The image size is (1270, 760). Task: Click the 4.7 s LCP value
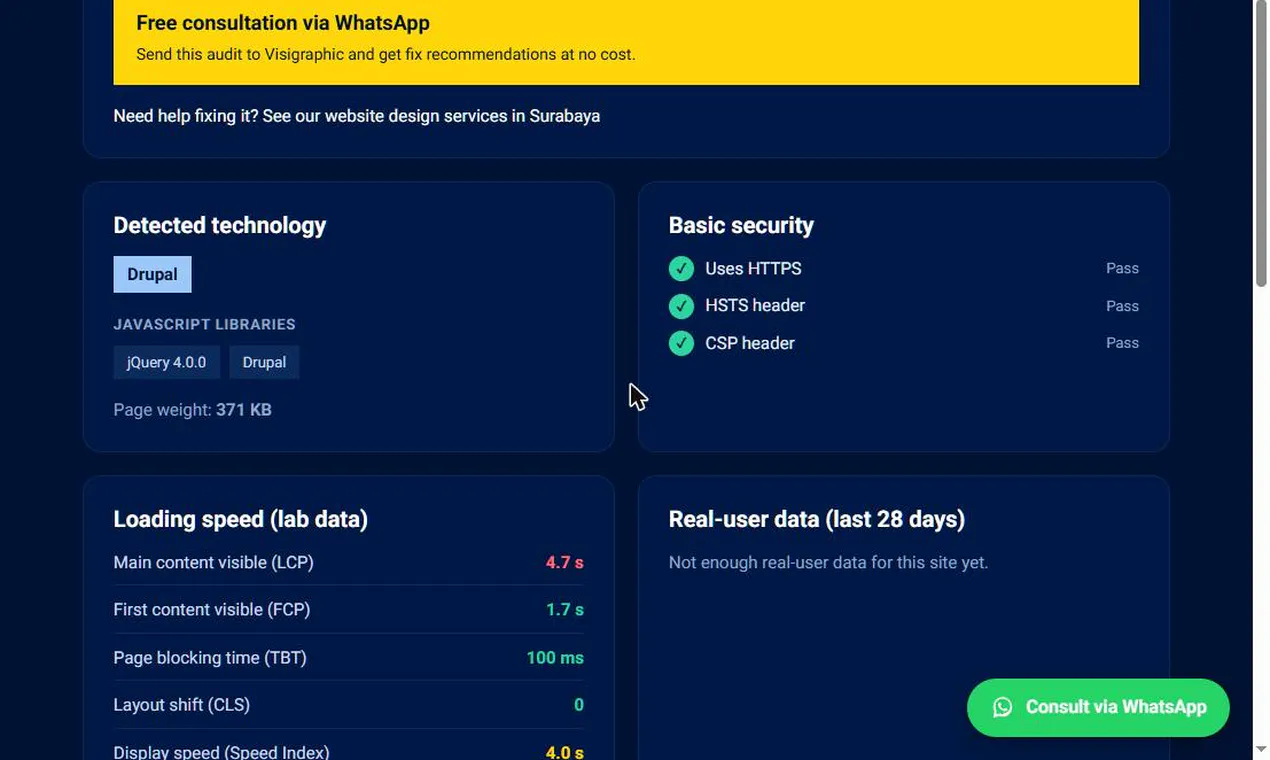[564, 562]
